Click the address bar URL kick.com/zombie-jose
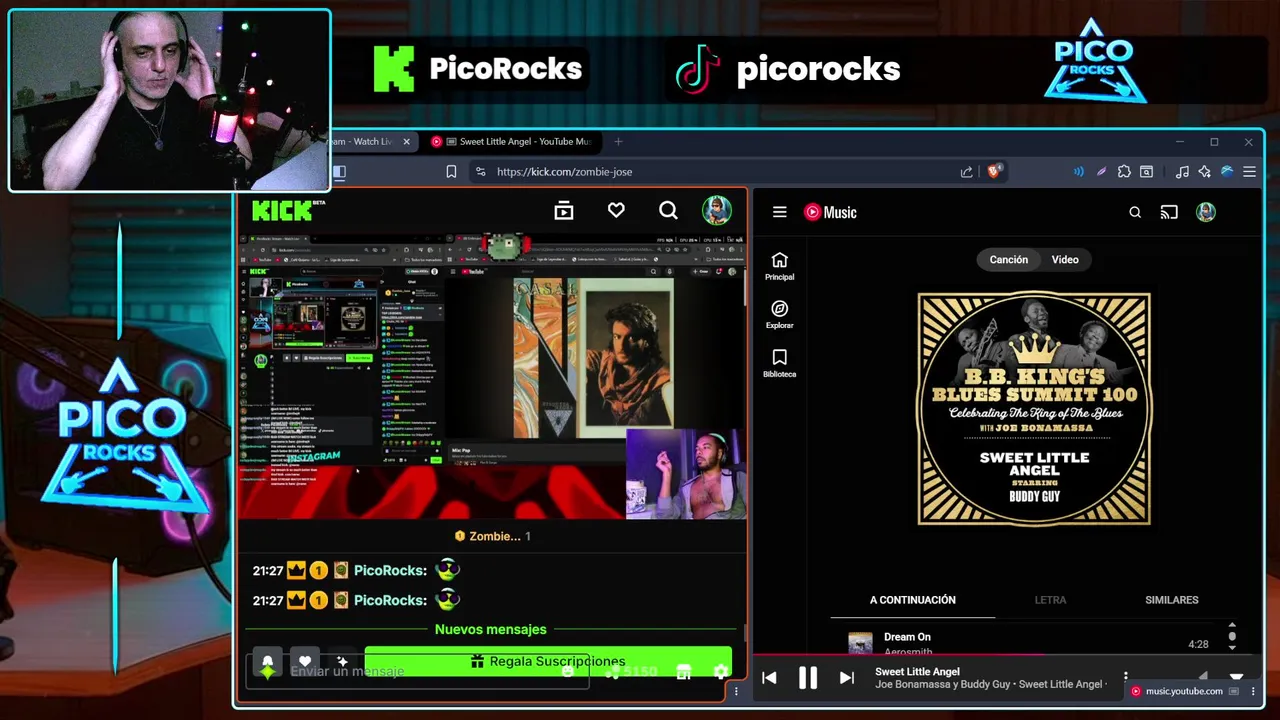The height and width of the screenshot is (720, 1280). point(564,172)
